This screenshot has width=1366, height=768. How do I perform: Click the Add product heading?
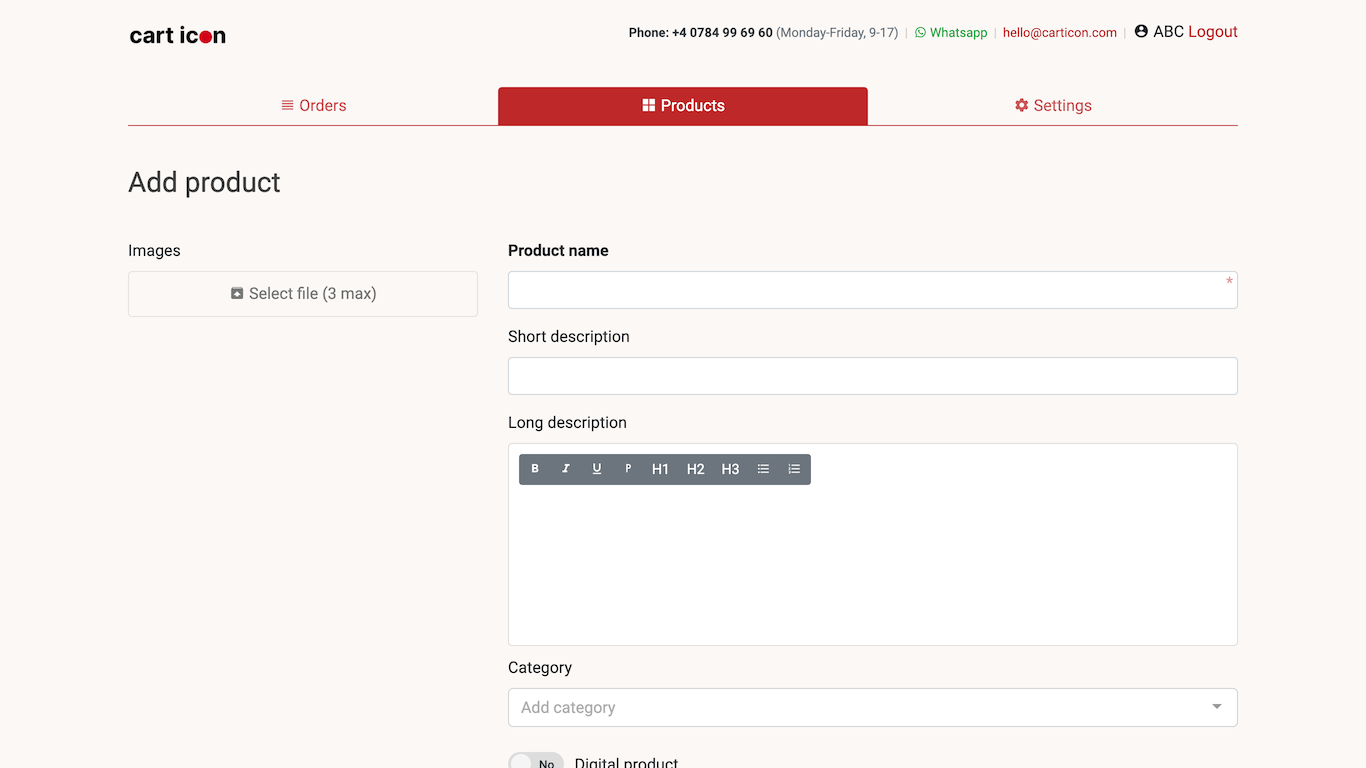point(204,182)
